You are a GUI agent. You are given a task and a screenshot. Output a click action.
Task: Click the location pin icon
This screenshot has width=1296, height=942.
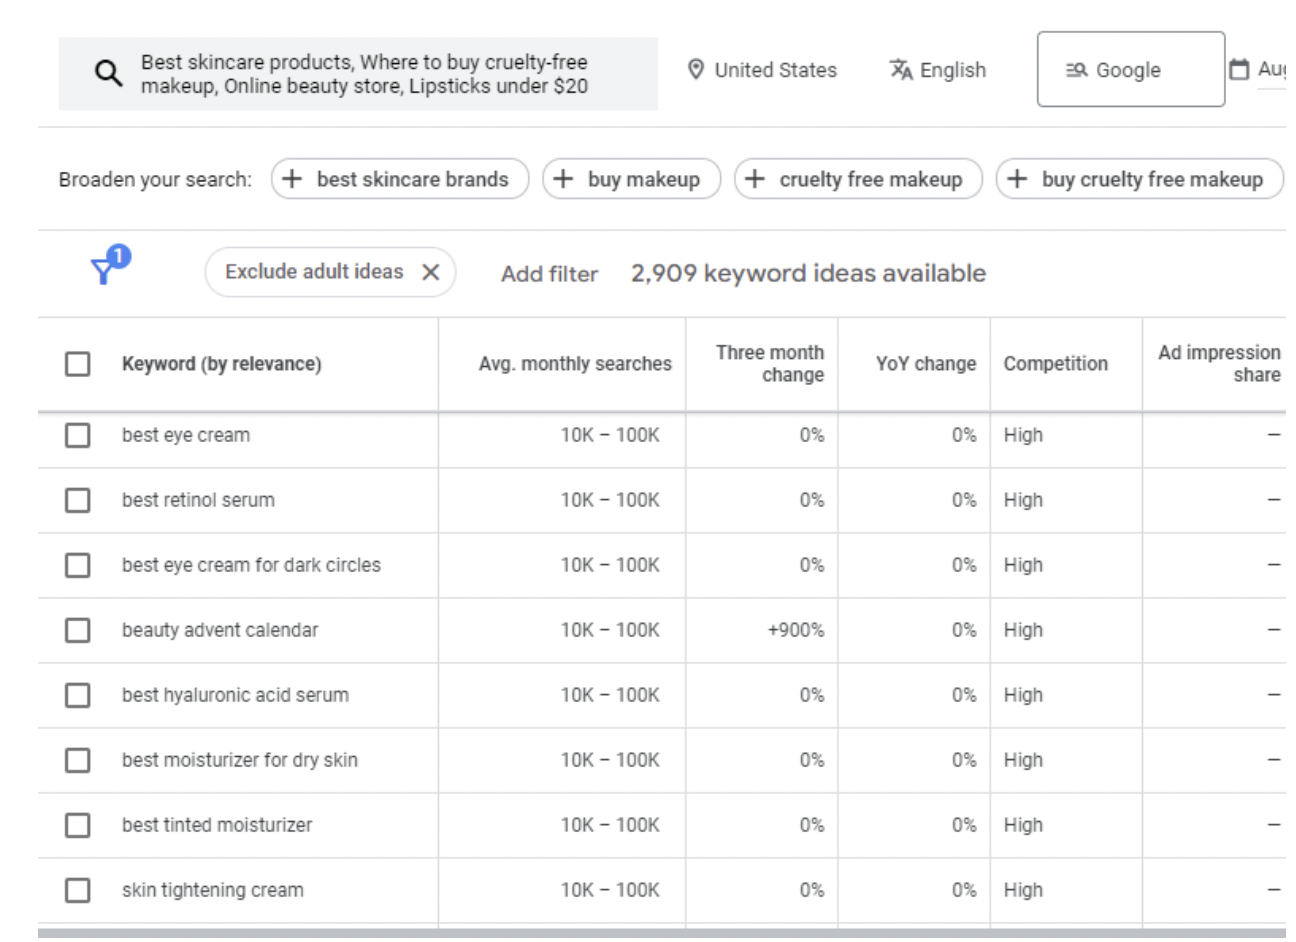tap(696, 70)
